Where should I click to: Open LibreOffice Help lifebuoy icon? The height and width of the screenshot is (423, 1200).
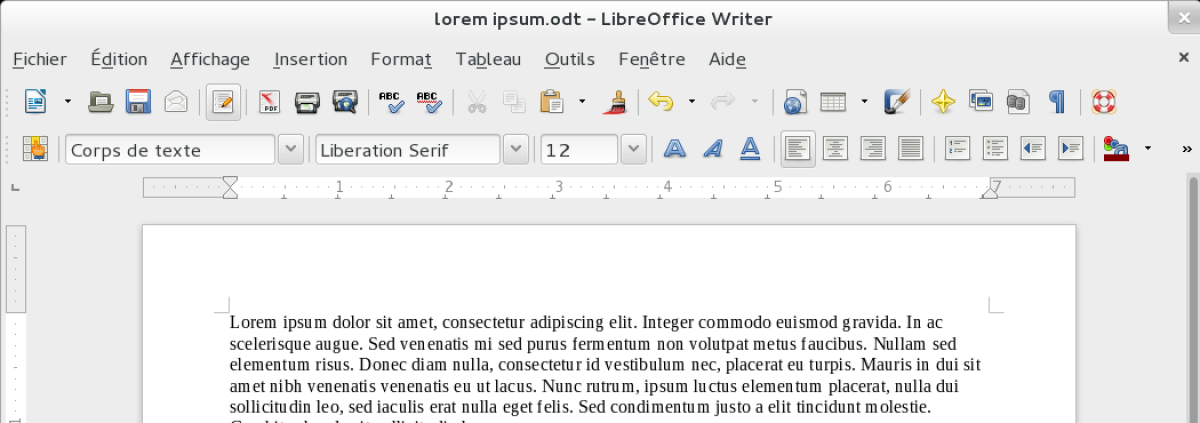(x=1103, y=101)
